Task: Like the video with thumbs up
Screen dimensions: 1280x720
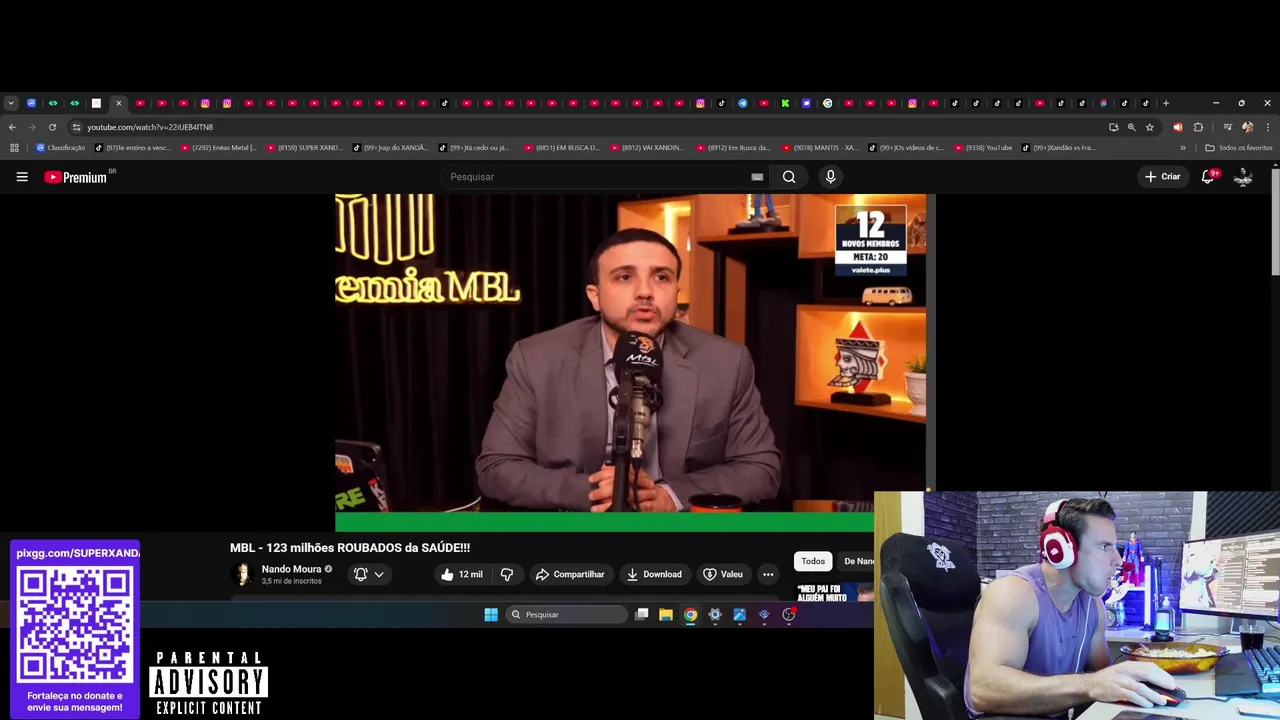Action: (462, 574)
